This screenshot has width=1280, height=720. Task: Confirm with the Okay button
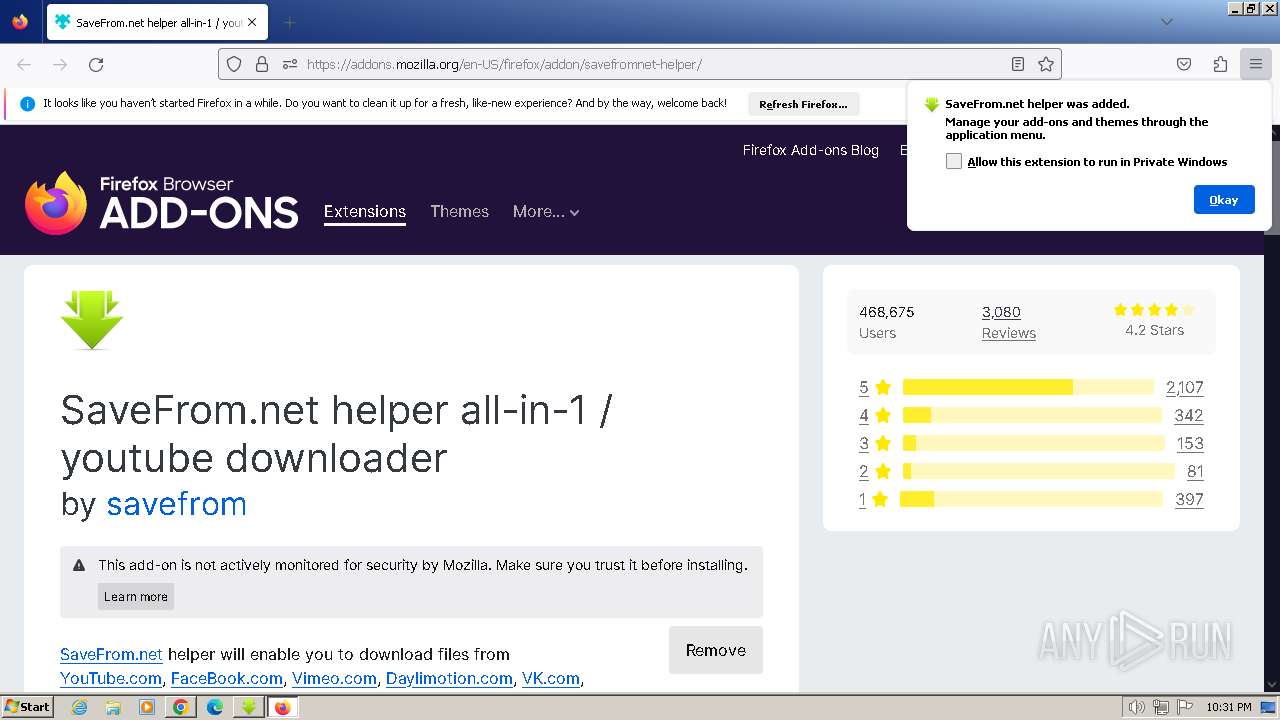point(1224,200)
